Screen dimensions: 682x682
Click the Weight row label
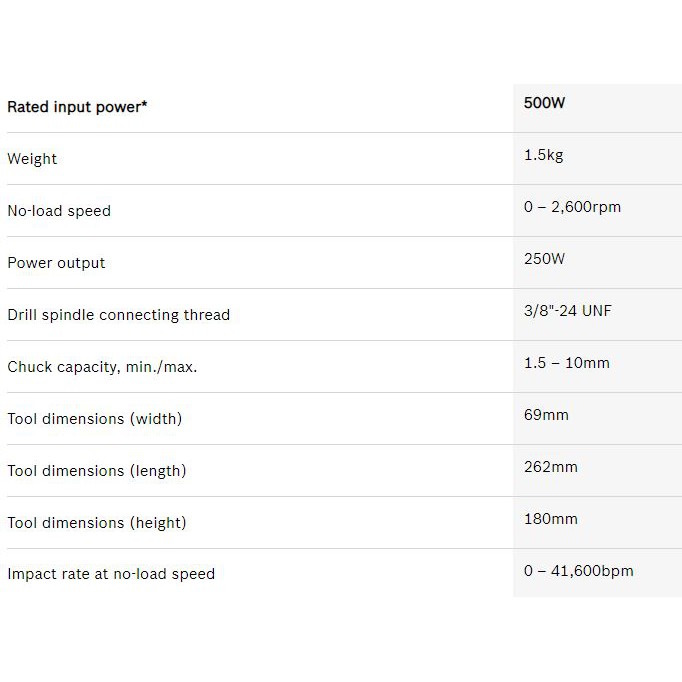(32, 159)
